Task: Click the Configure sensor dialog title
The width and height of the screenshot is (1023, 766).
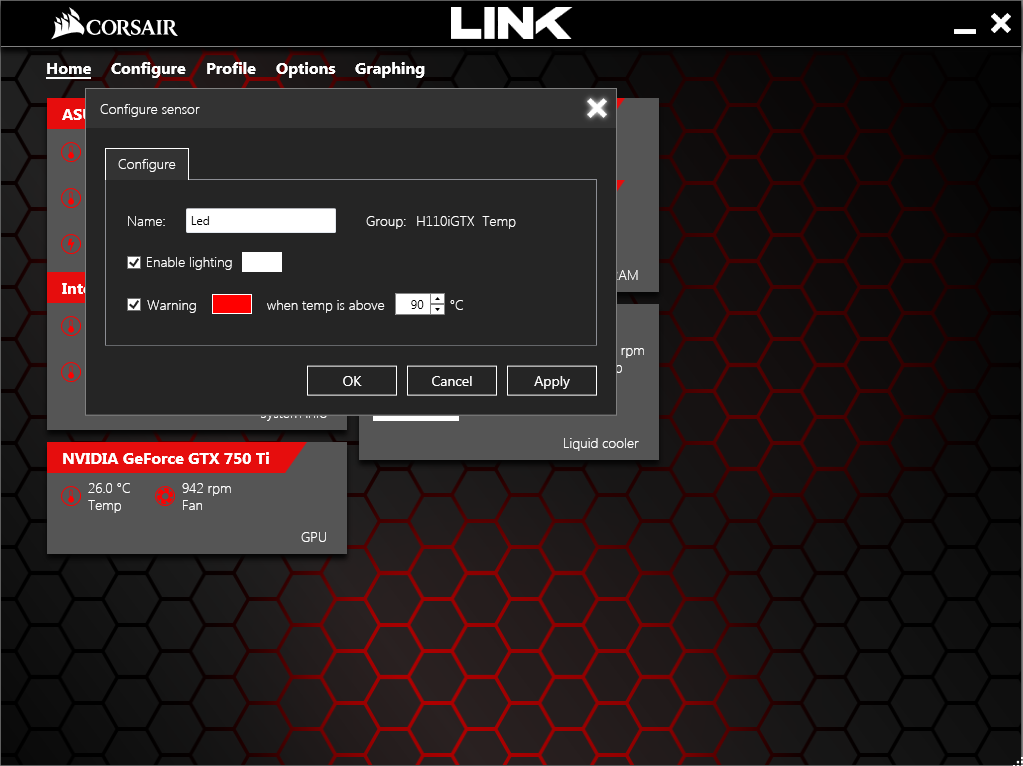Action: click(x=149, y=110)
